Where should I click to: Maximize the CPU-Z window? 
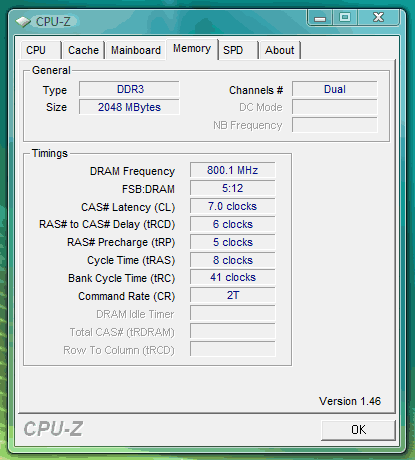pyautogui.click(x=345, y=18)
